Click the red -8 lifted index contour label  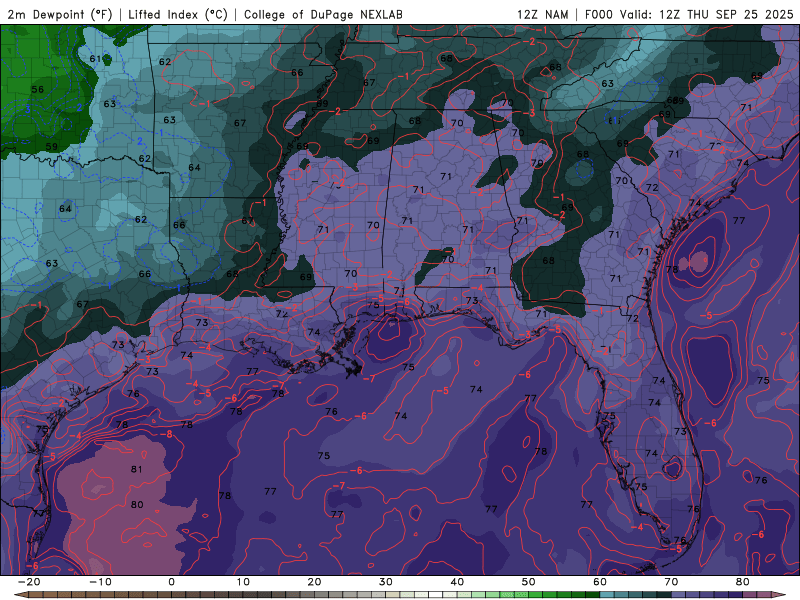(166, 434)
